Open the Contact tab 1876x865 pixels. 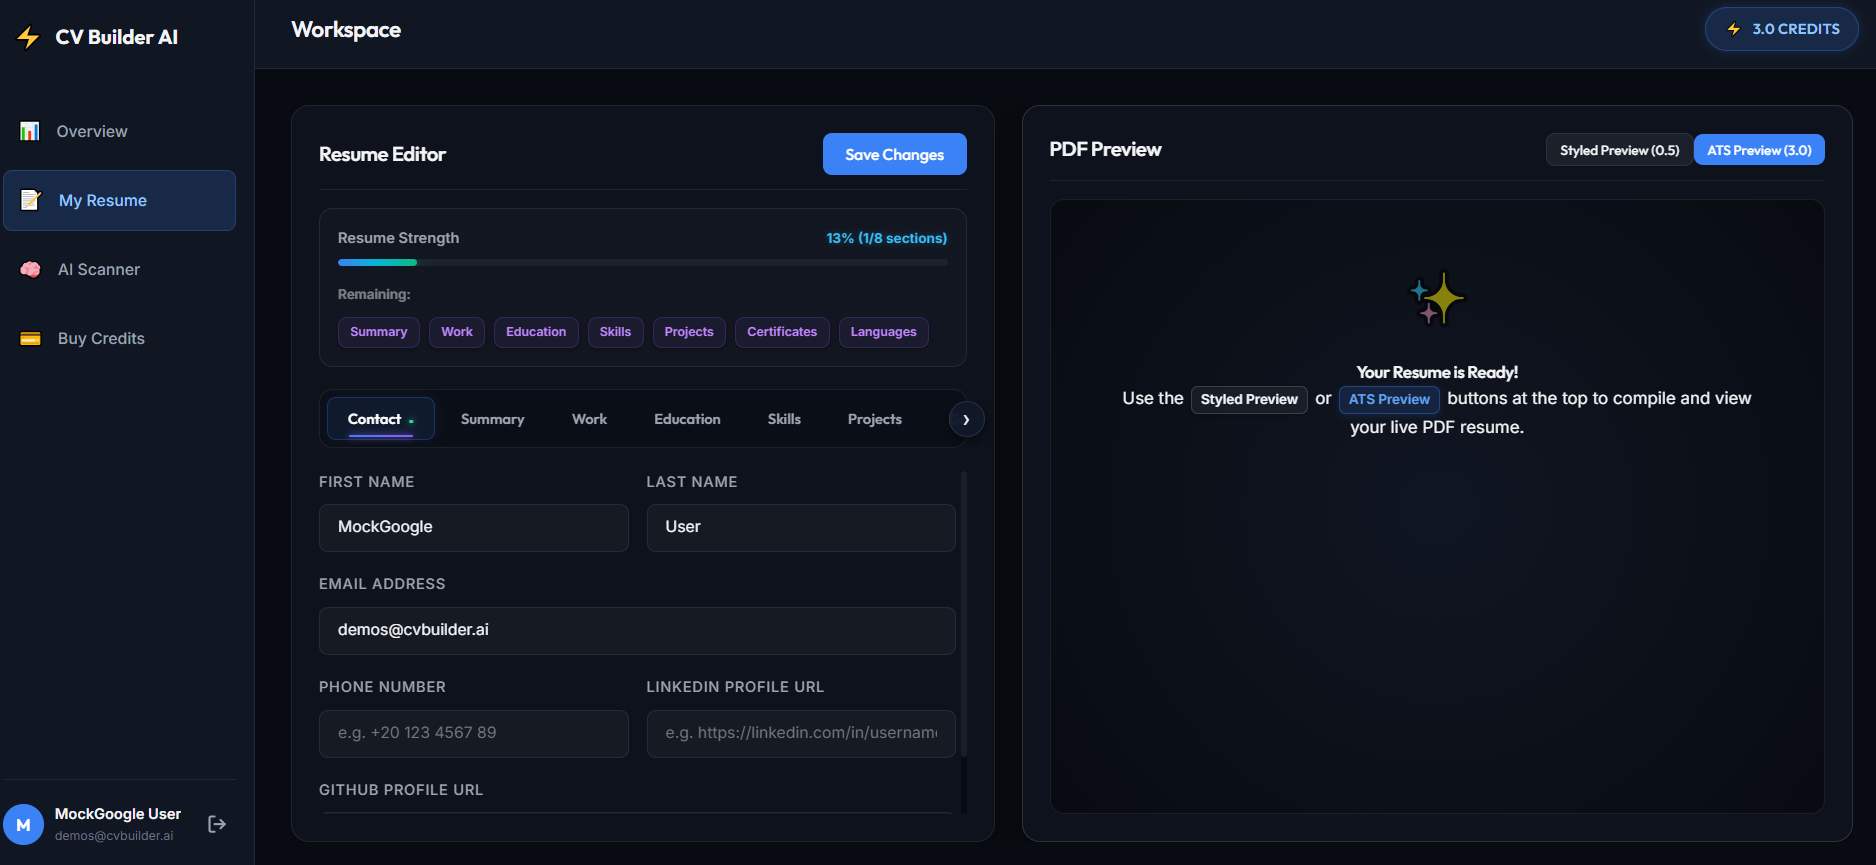click(x=381, y=419)
